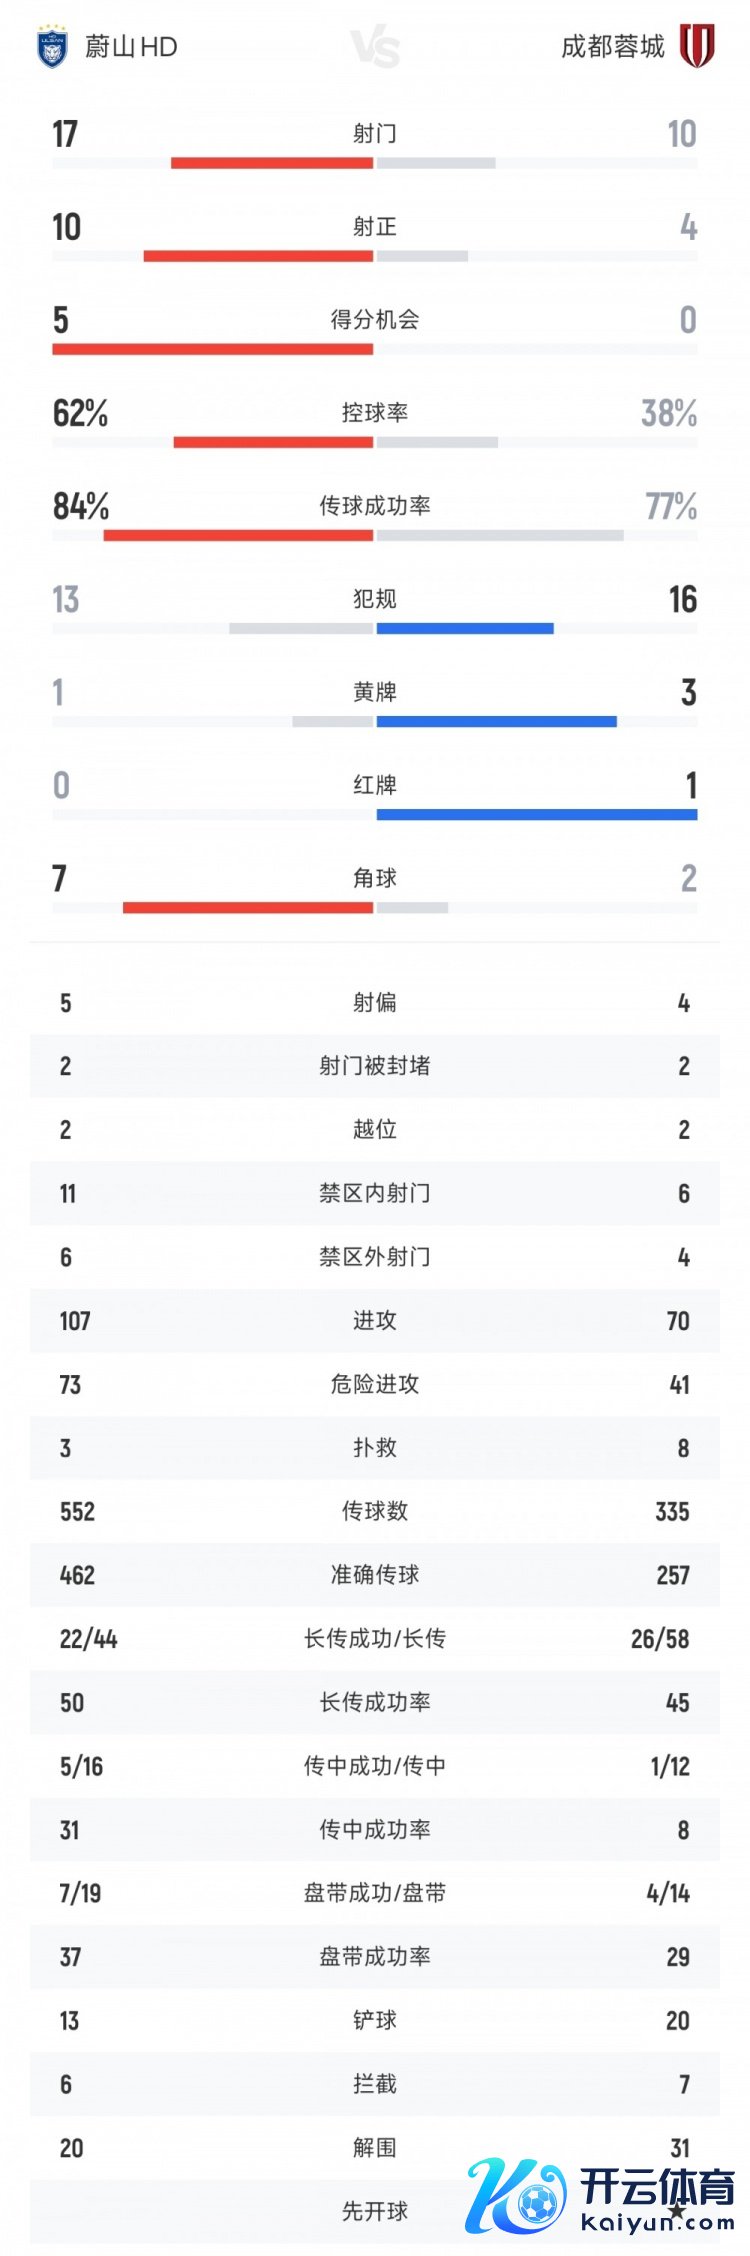Click the 危险进攻 stat row
Screen dimensions: 750x2256
375,1384
